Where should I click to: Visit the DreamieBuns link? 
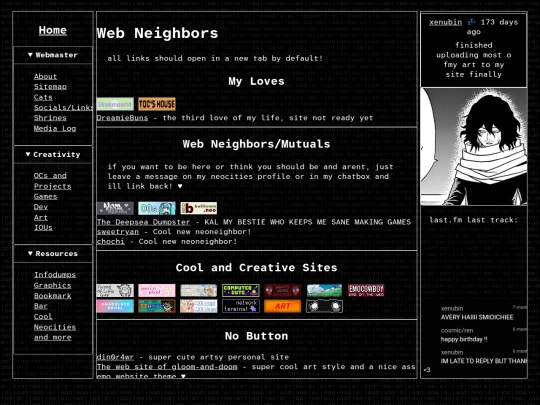click(x=122, y=118)
